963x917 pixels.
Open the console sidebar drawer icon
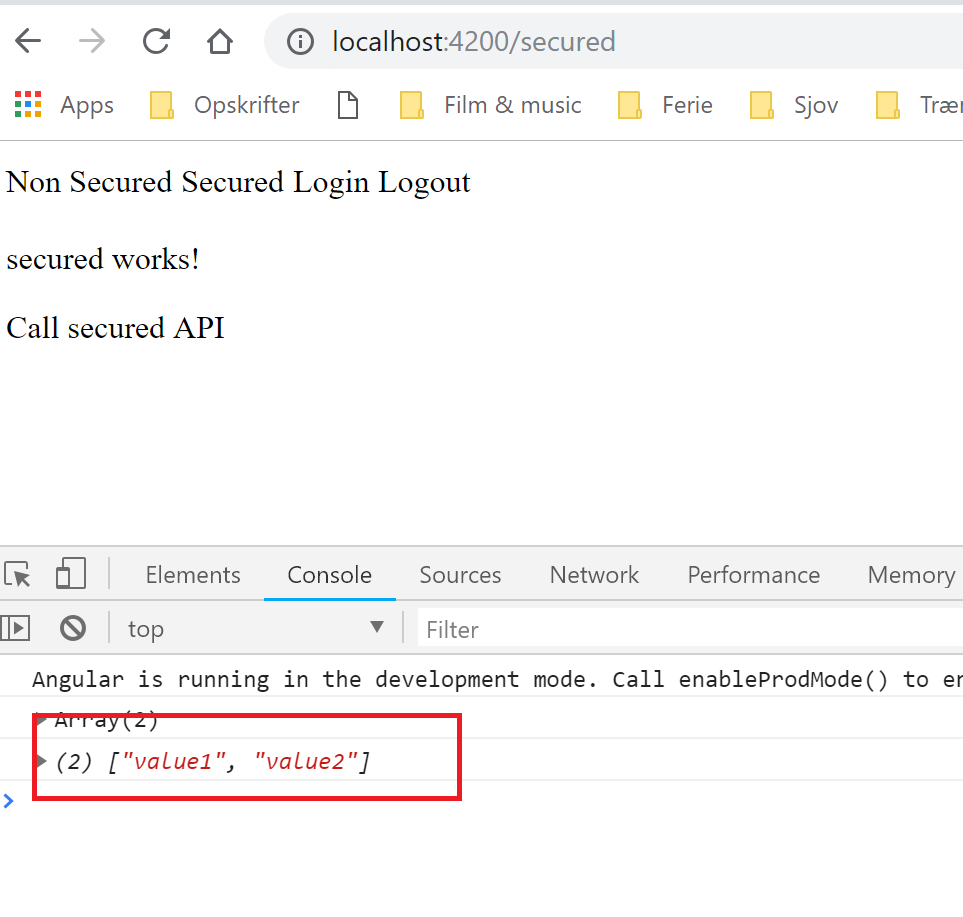coord(16,628)
